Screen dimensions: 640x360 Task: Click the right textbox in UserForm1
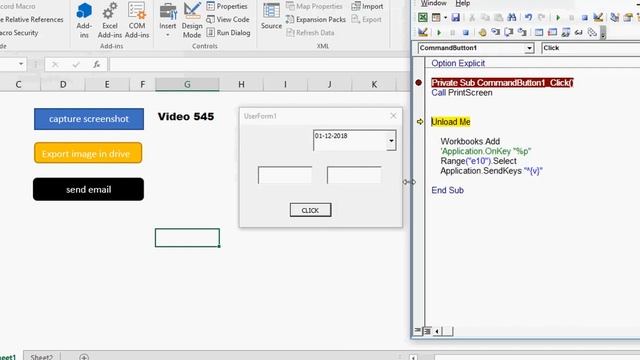coord(354,175)
